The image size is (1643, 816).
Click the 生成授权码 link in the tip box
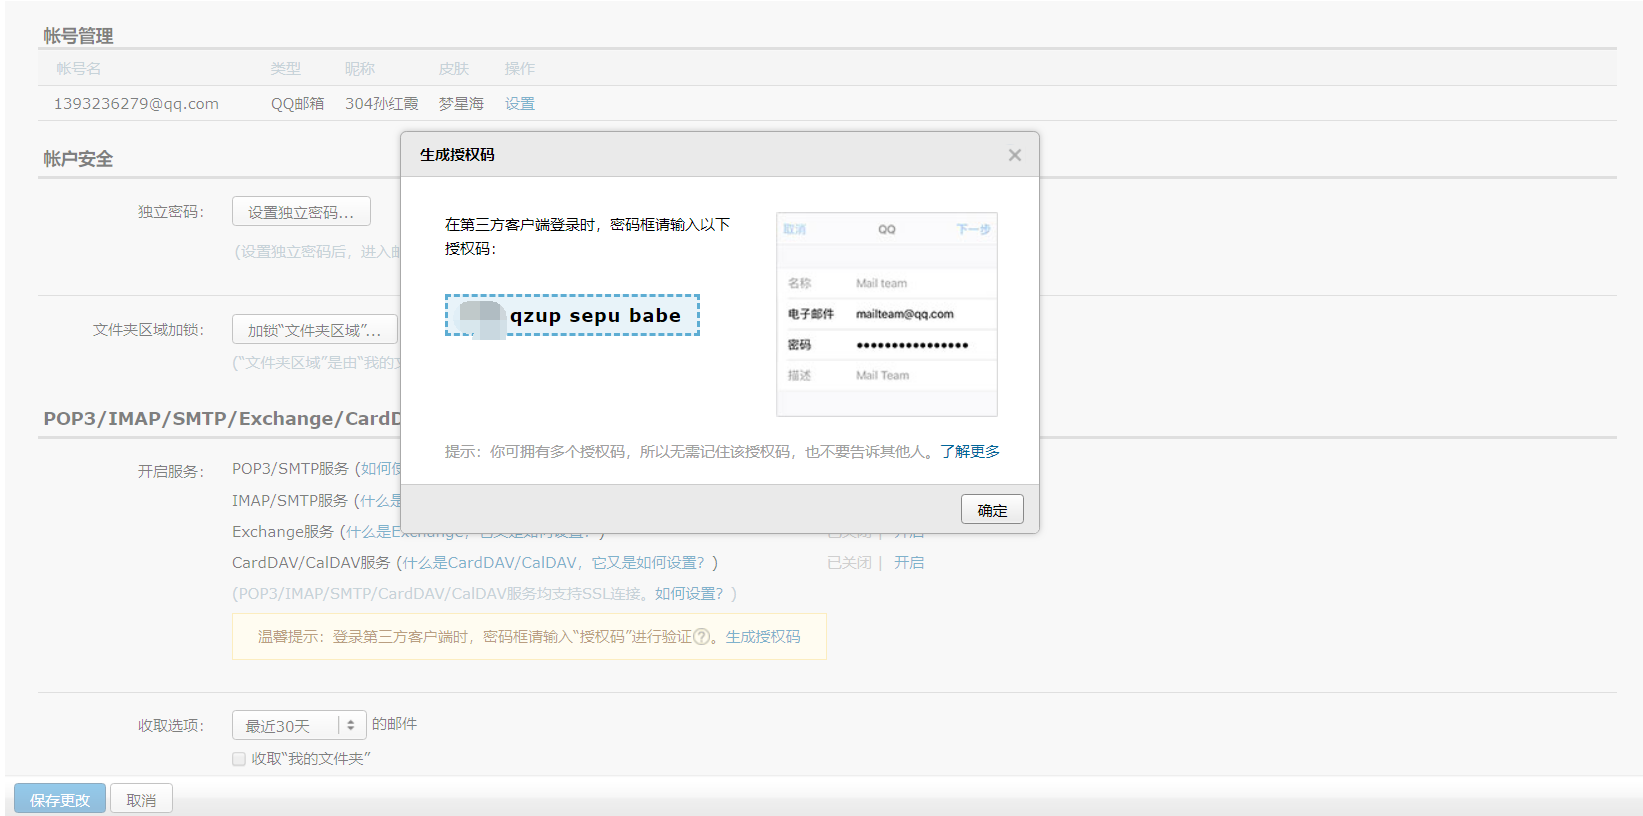pos(762,637)
